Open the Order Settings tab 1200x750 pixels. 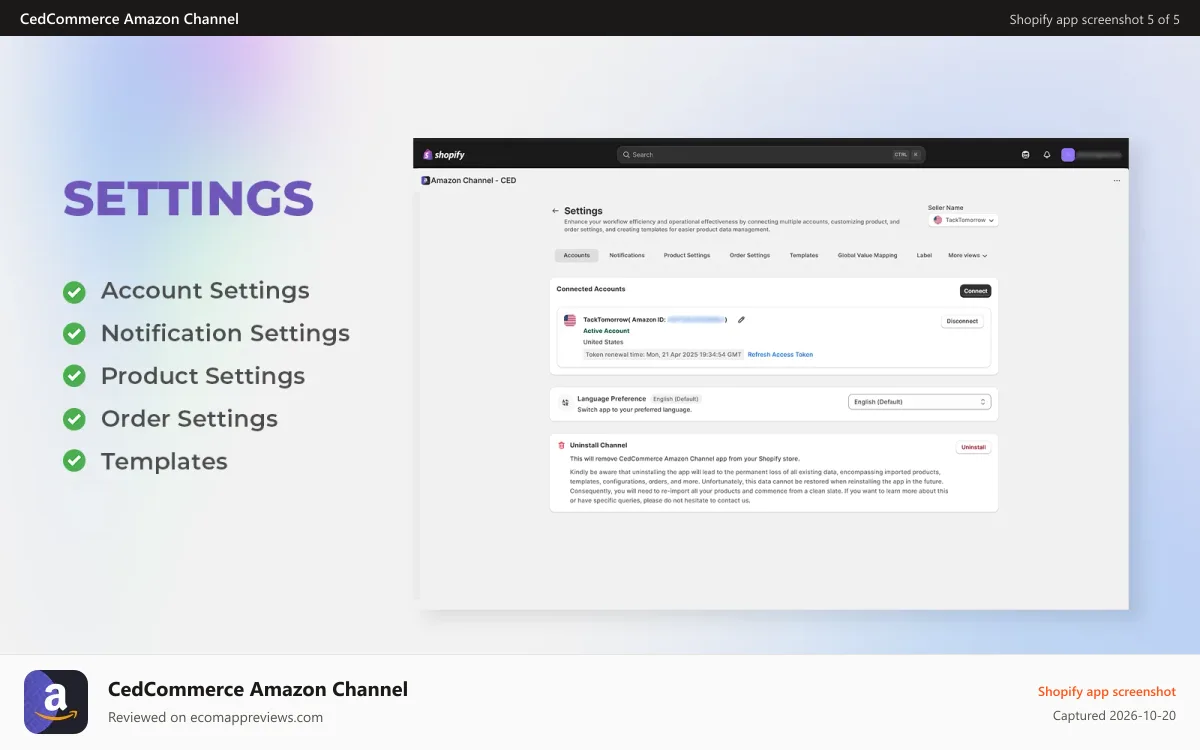pos(750,256)
